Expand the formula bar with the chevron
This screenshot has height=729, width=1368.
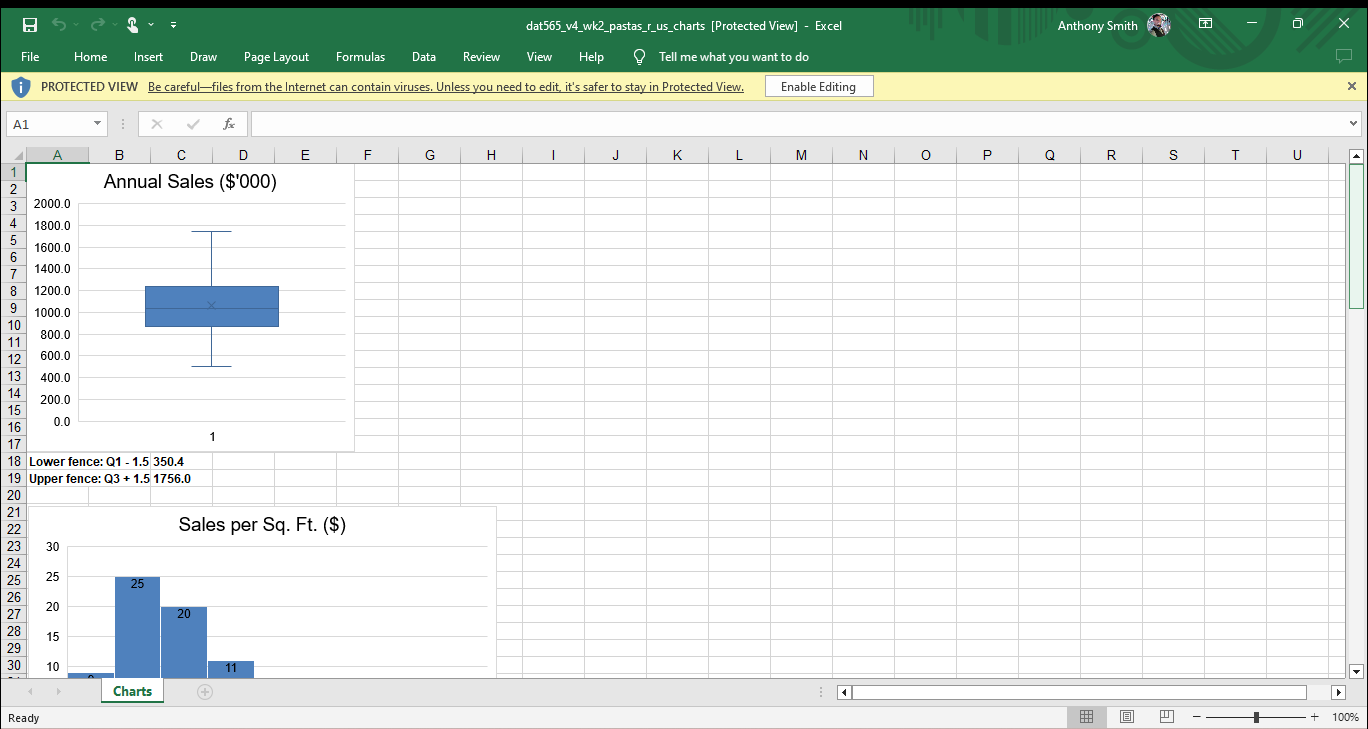coord(1354,124)
